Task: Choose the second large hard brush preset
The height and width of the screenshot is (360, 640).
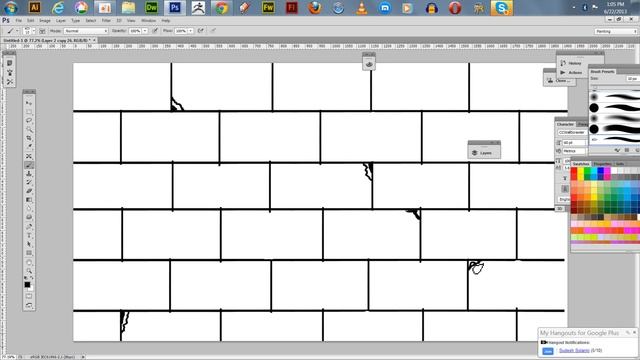Action: [x=614, y=129]
